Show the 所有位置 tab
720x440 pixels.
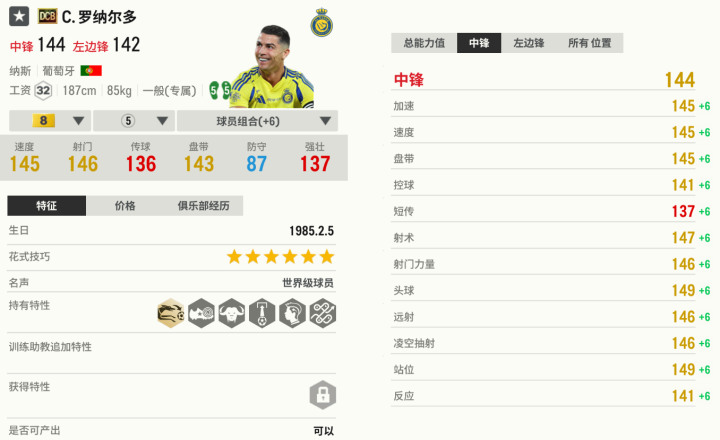pyautogui.click(x=590, y=43)
